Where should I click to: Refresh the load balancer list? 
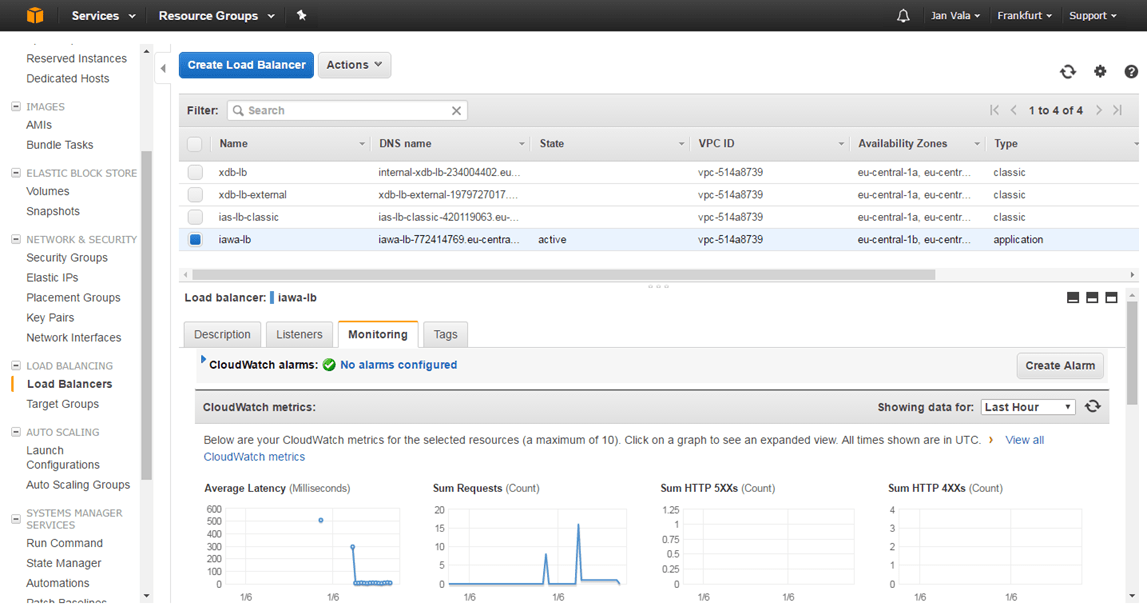pos(1068,72)
